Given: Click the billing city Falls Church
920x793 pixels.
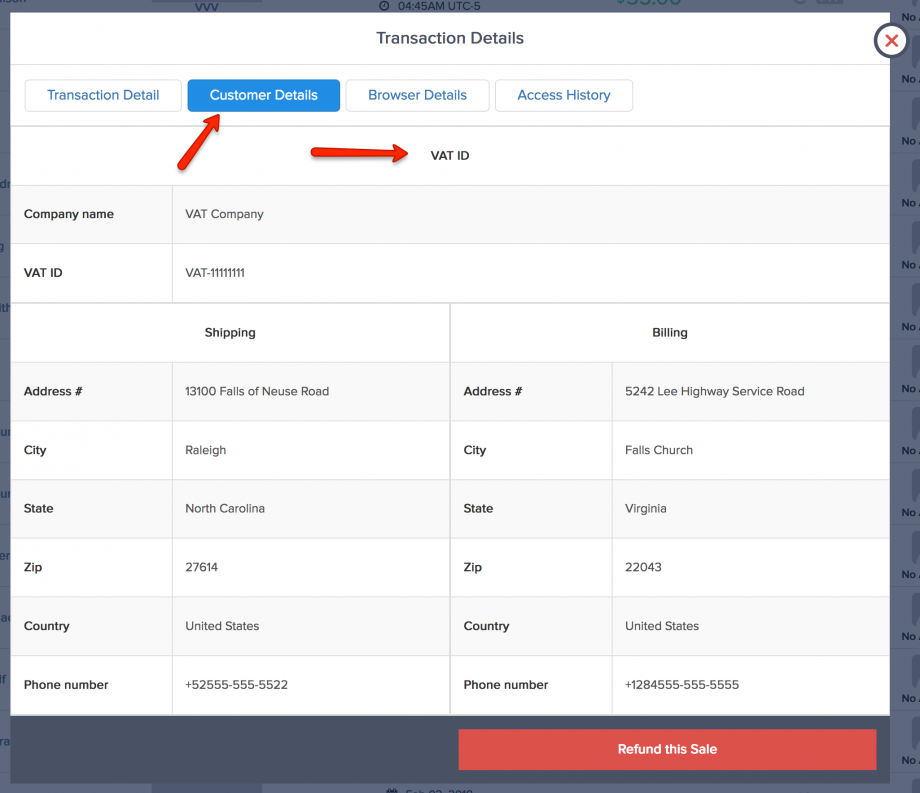Looking at the screenshot, I should tap(658, 450).
